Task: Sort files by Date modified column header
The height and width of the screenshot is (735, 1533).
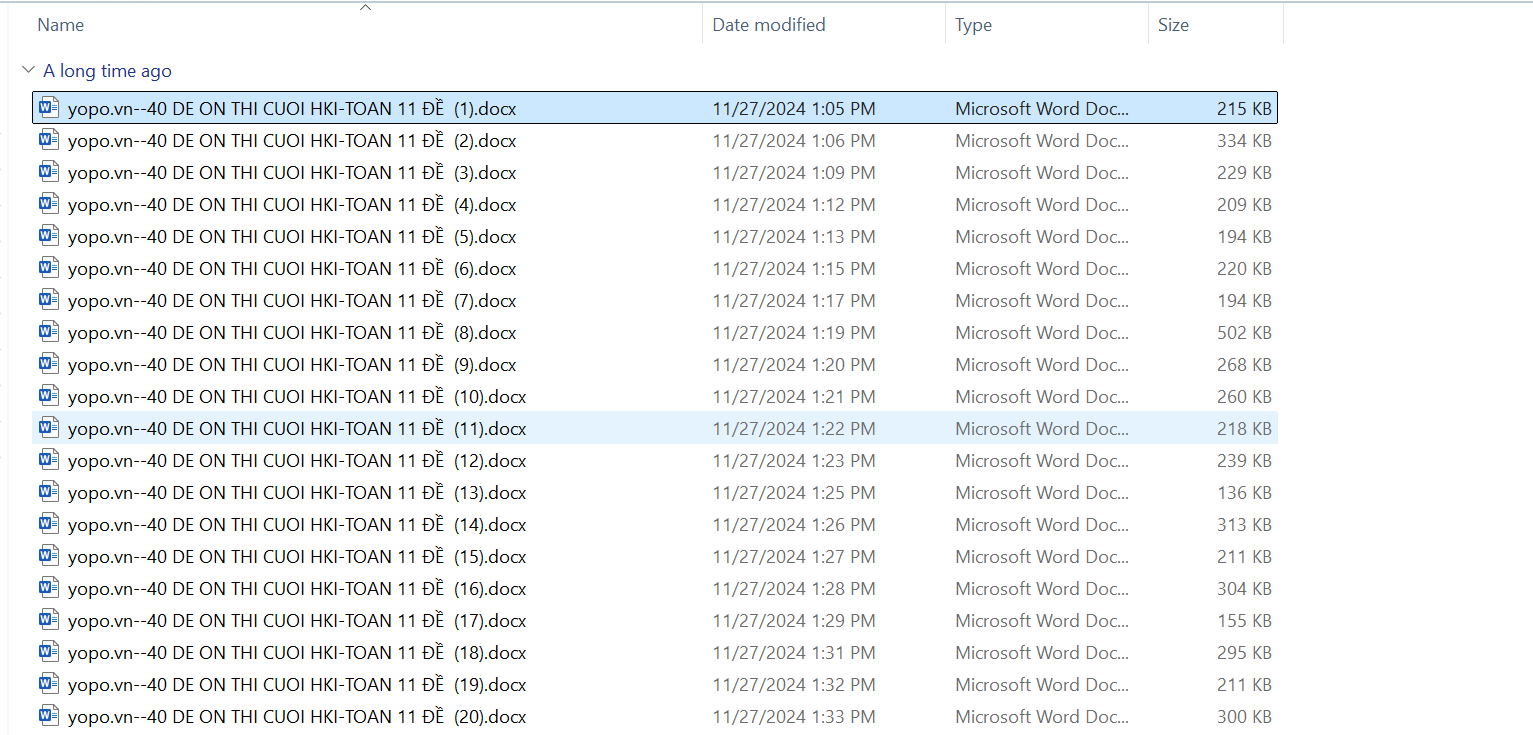Action: click(x=768, y=25)
